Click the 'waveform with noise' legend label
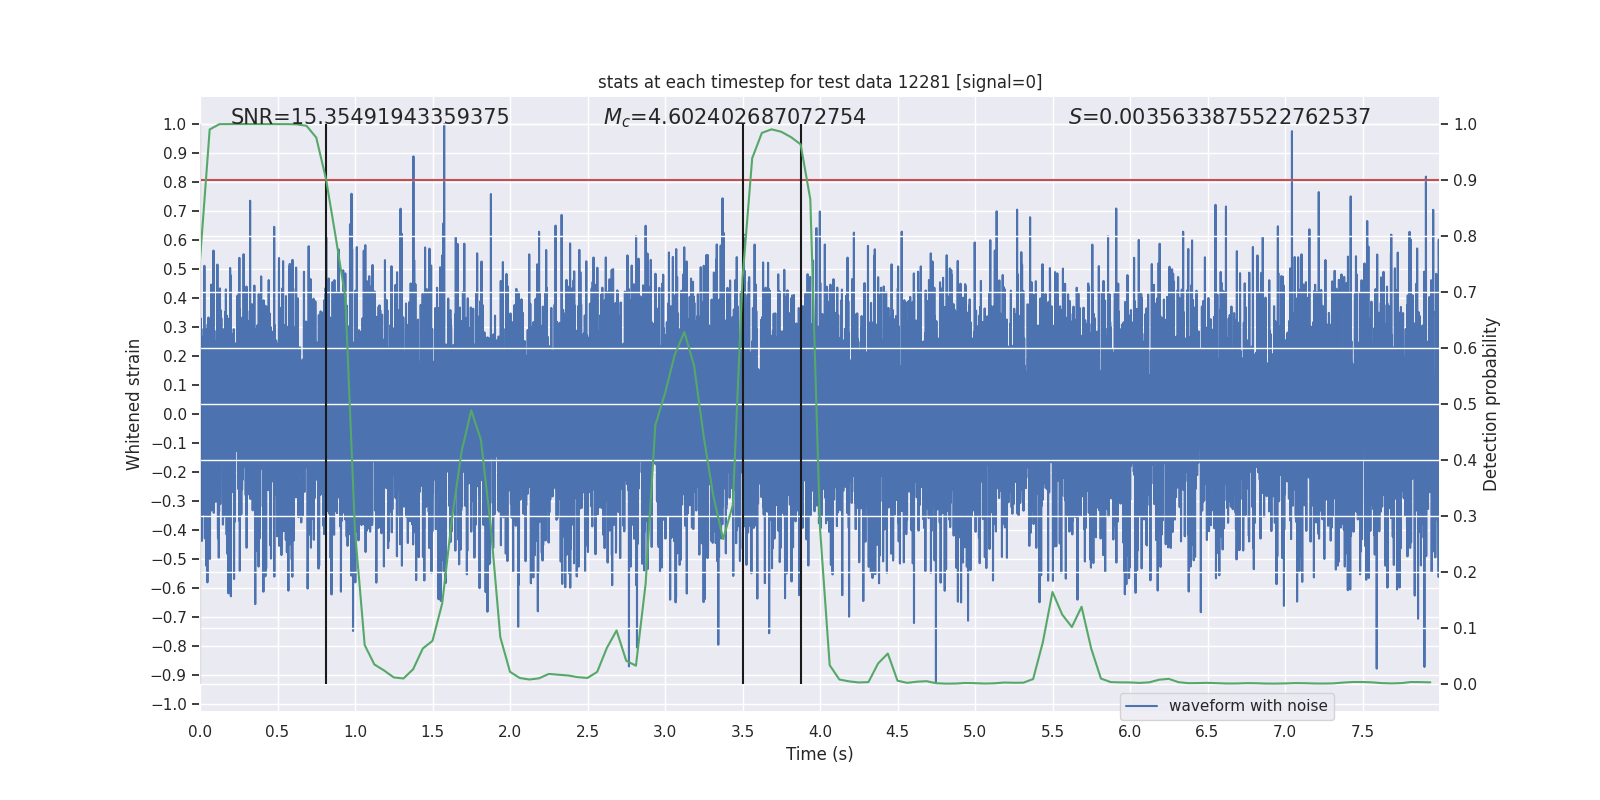The width and height of the screenshot is (1600, 800). coord(1247,706)
